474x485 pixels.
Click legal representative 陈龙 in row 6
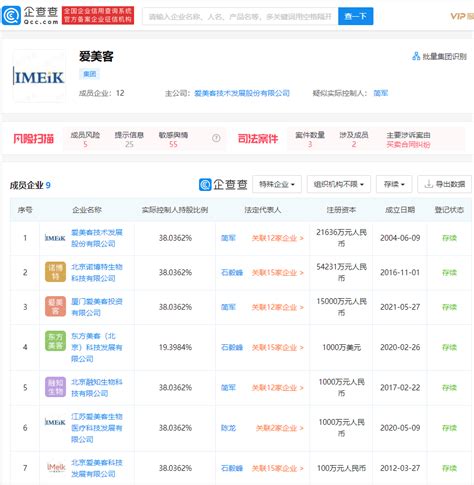click(228, 428)
